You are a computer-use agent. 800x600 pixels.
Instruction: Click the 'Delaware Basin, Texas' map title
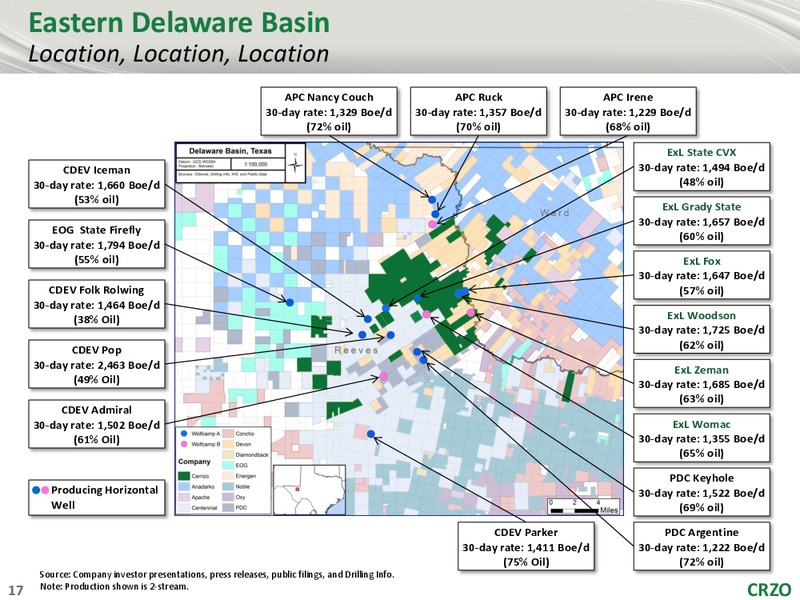230,151
